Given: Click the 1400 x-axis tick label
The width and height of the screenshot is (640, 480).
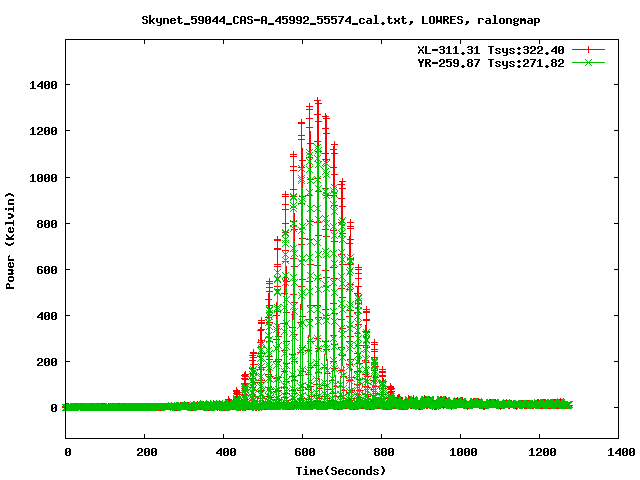Looking at the screenshot, I should pos(621,452).
